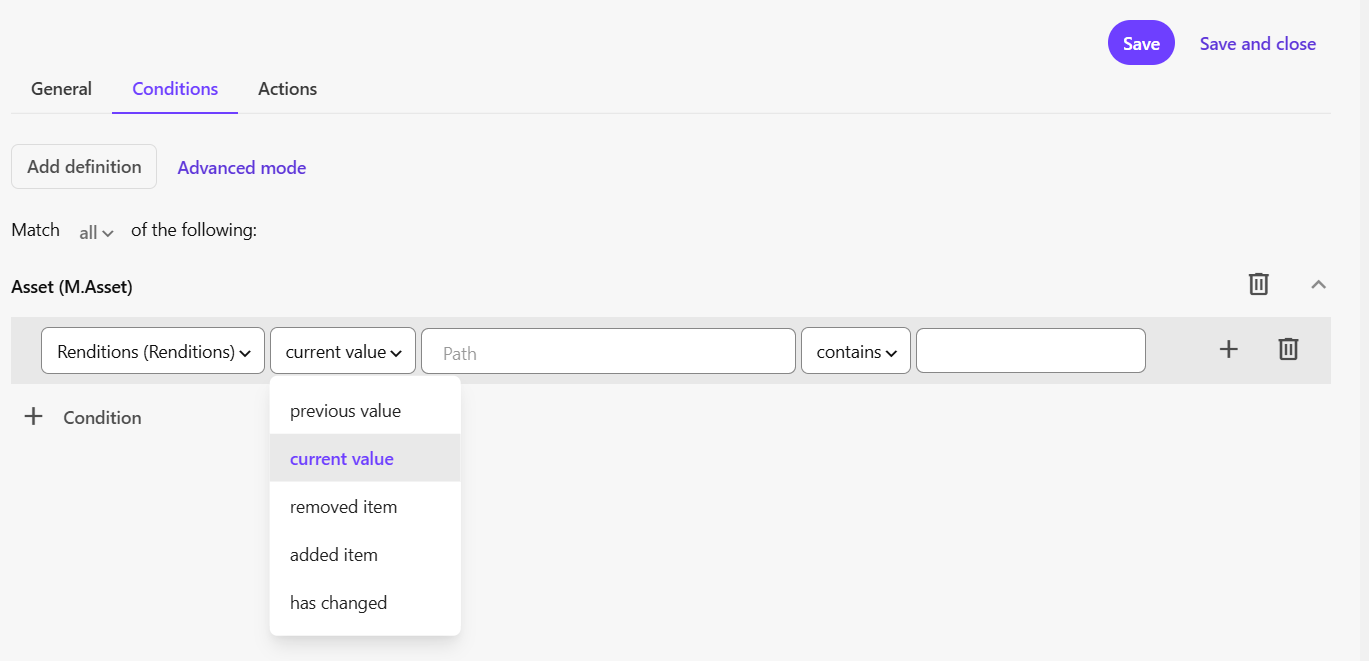Delete the Asset (M.Asset) definition
1369x661 pixels.
tap(1258, 285)
